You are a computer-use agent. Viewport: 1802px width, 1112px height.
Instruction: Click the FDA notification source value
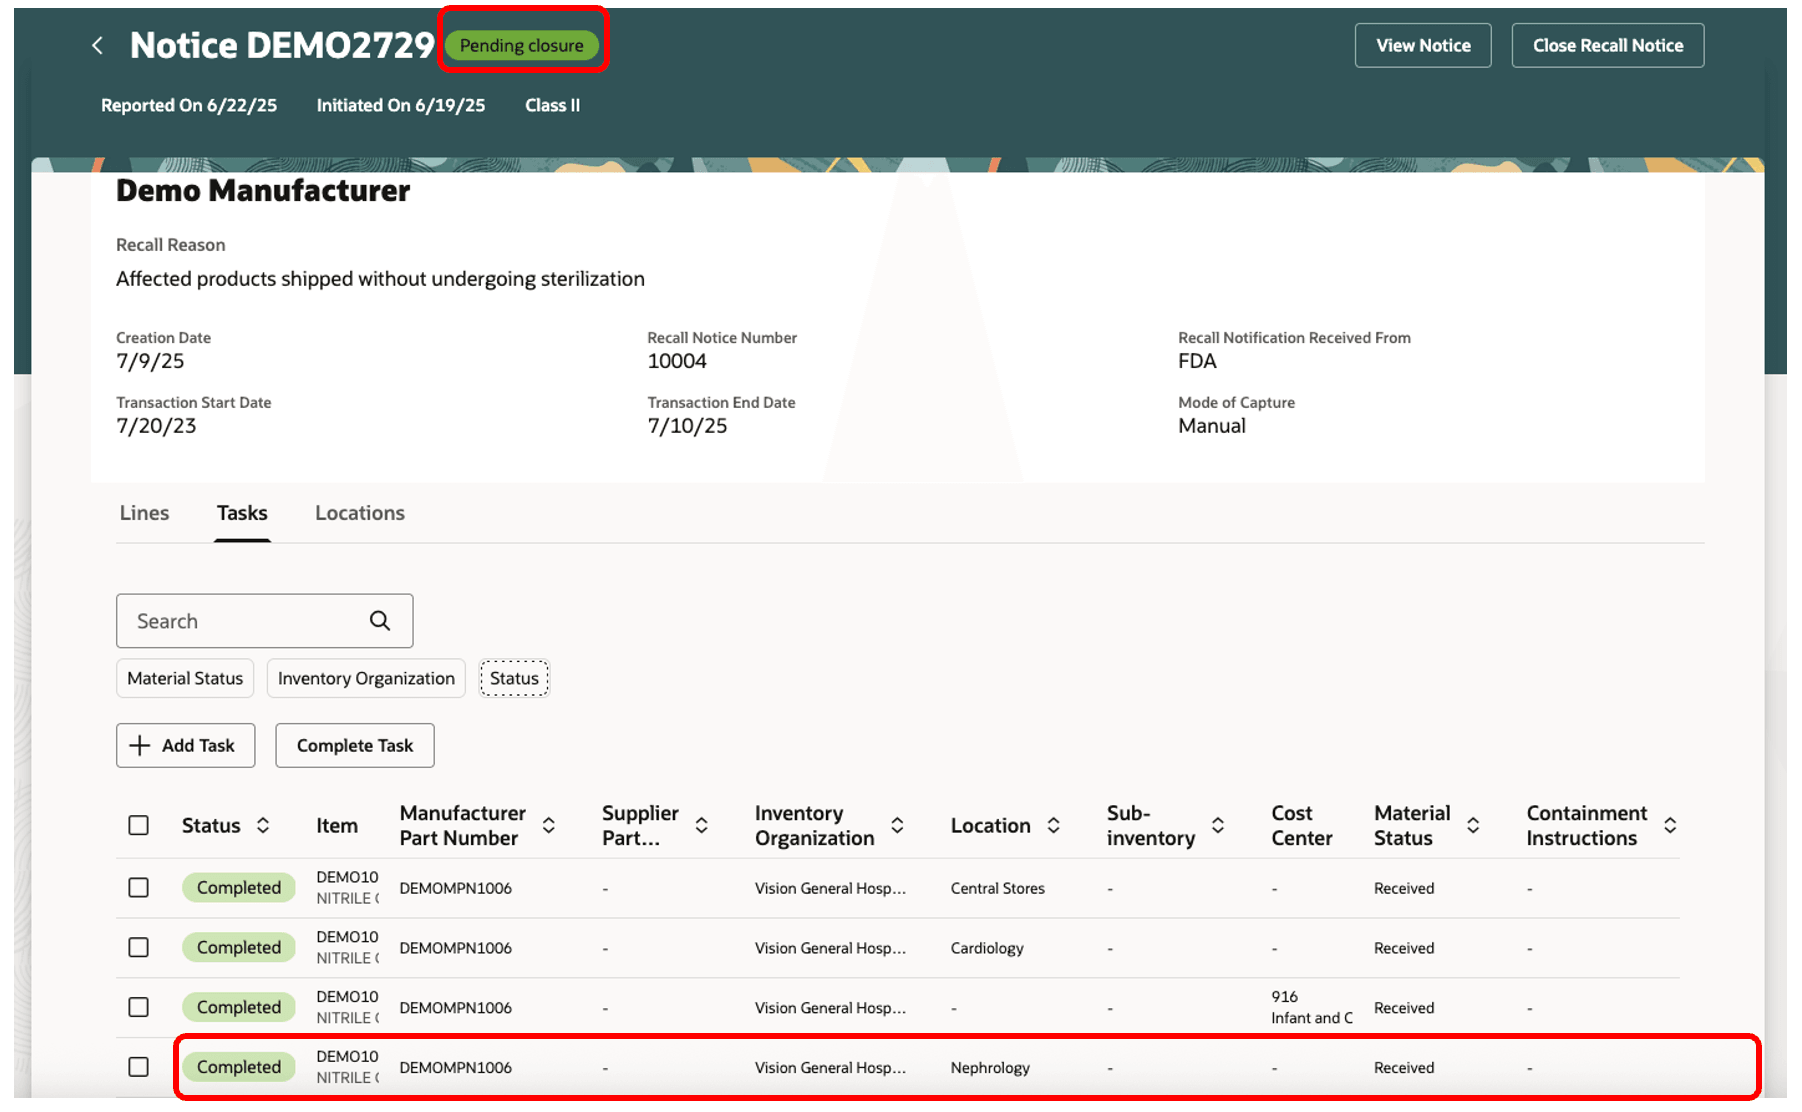point(1197,361)
